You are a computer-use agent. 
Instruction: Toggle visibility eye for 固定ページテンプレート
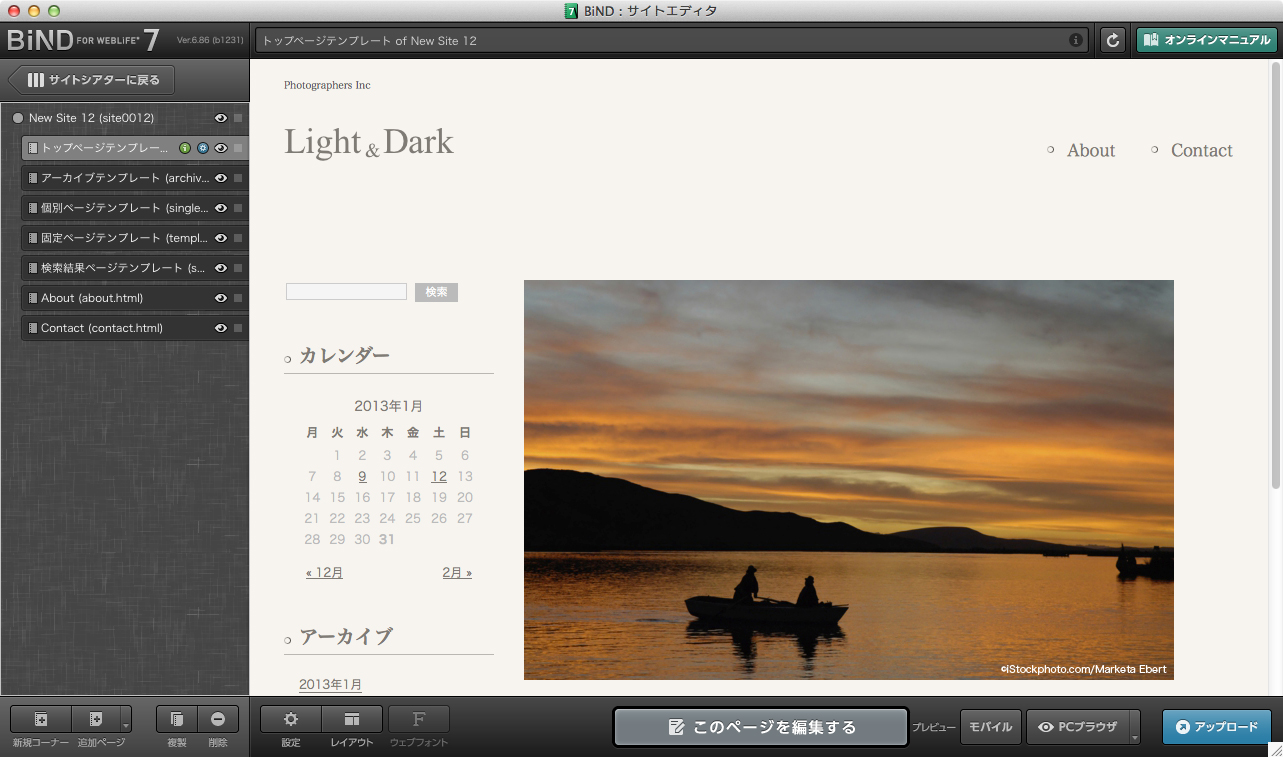coord(221,238)
